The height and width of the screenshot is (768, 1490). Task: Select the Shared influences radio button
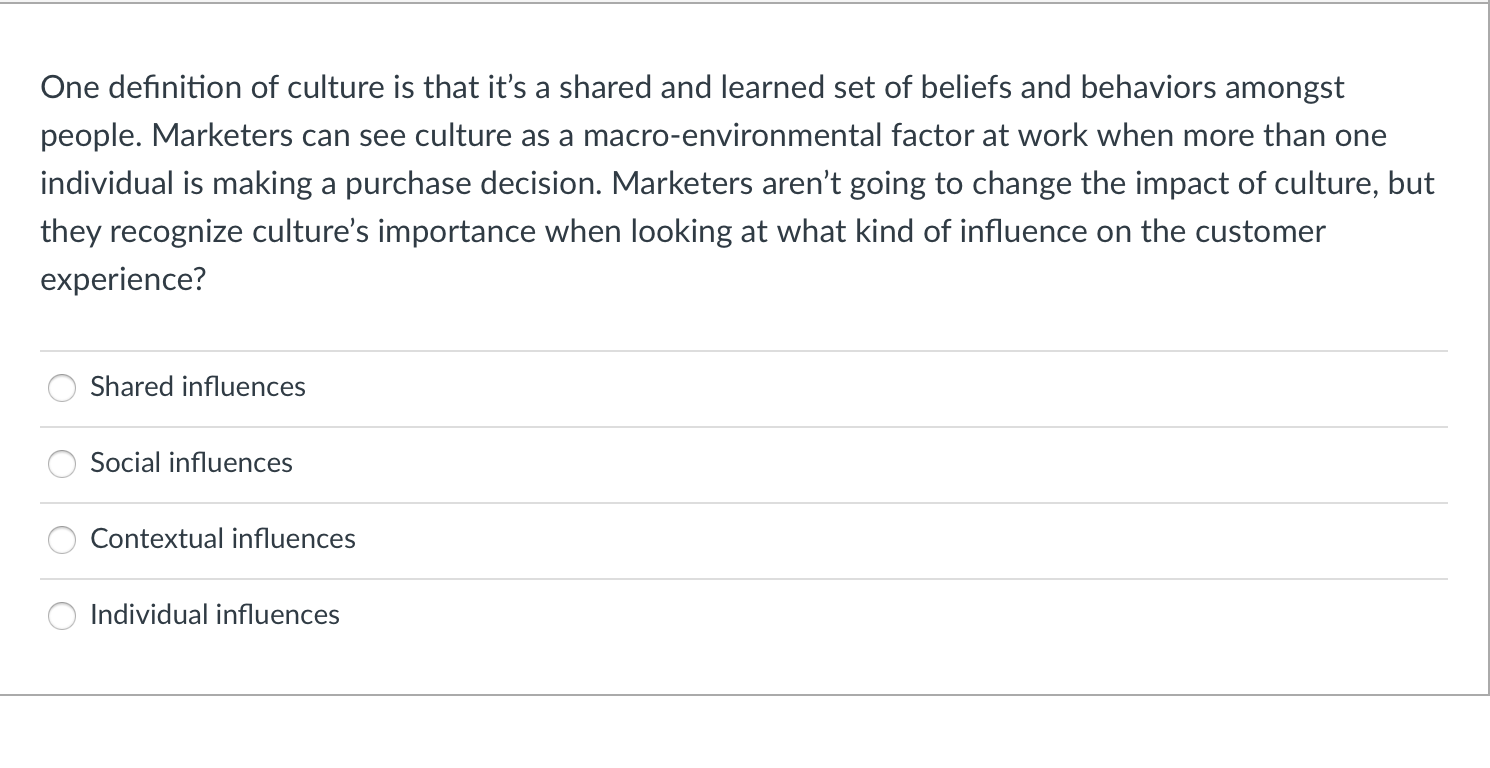(x=62, y=388)
